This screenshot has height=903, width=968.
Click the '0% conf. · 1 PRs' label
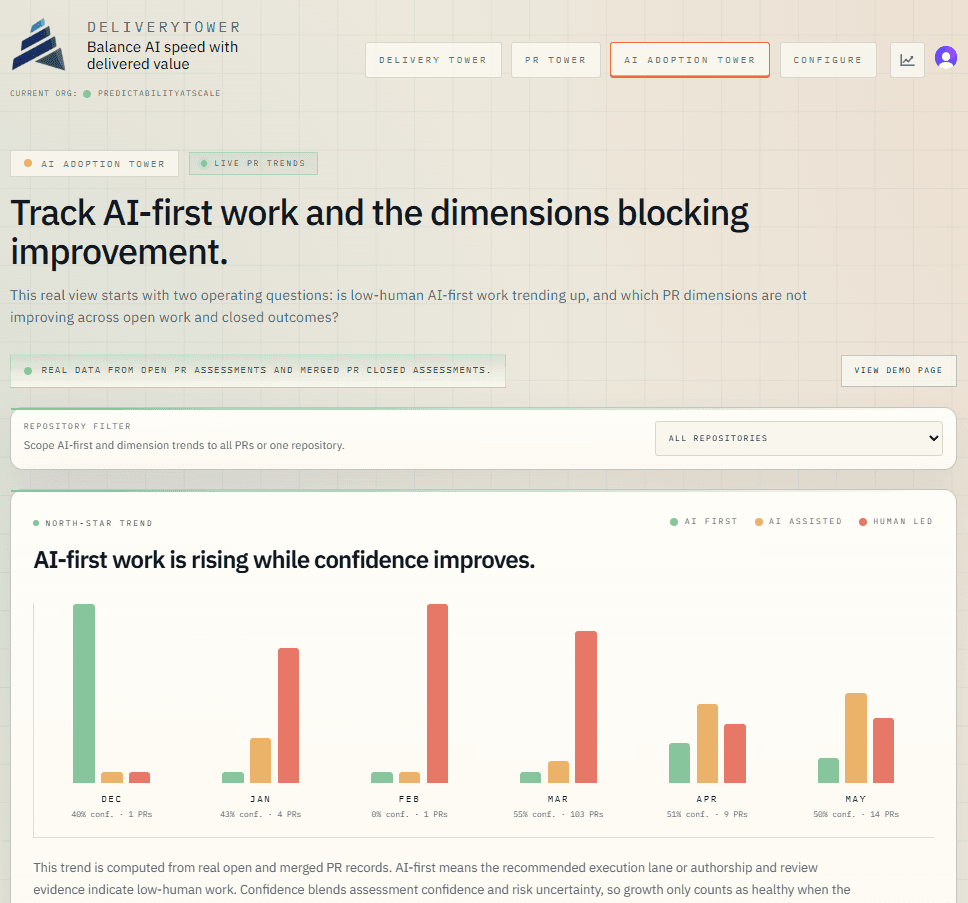(409, 814)
